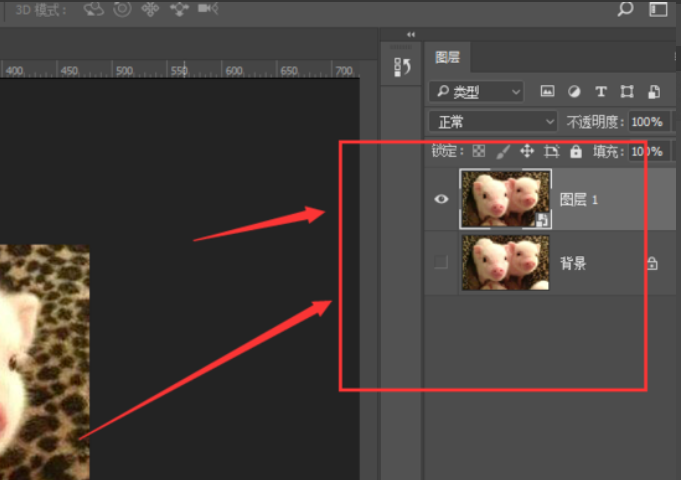
Task: Select the 3D orbit camera icon
Action: coord(93,9)
